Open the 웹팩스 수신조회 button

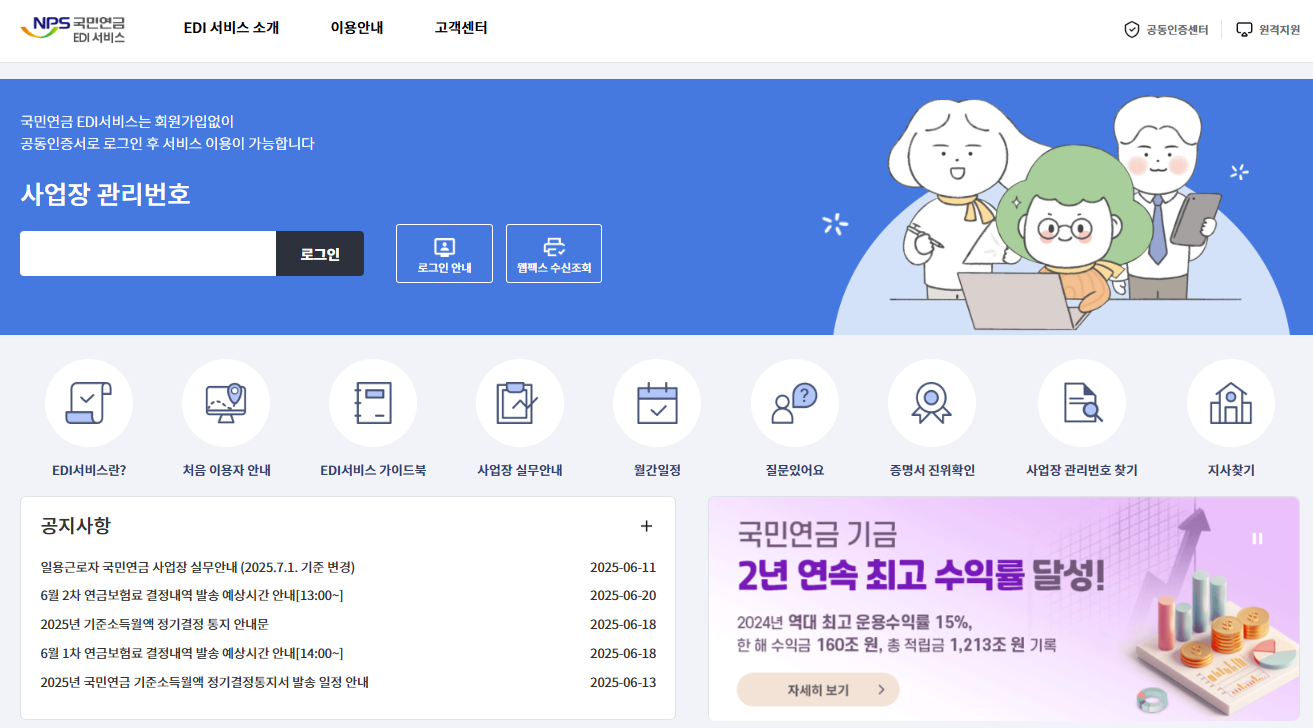point(554,254)
